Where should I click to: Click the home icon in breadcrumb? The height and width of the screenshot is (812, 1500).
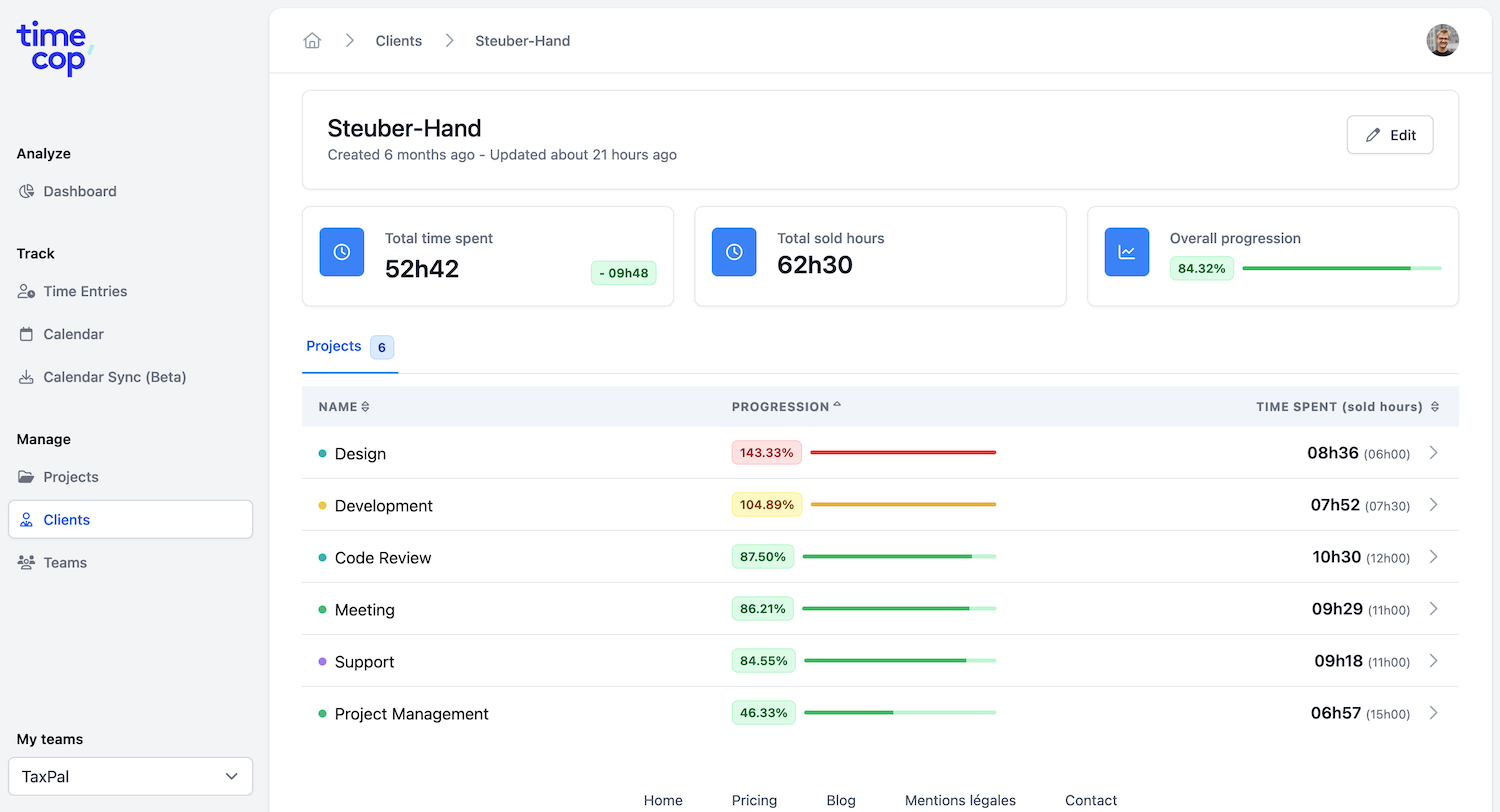pyautogui.click(x=312, y=41)
